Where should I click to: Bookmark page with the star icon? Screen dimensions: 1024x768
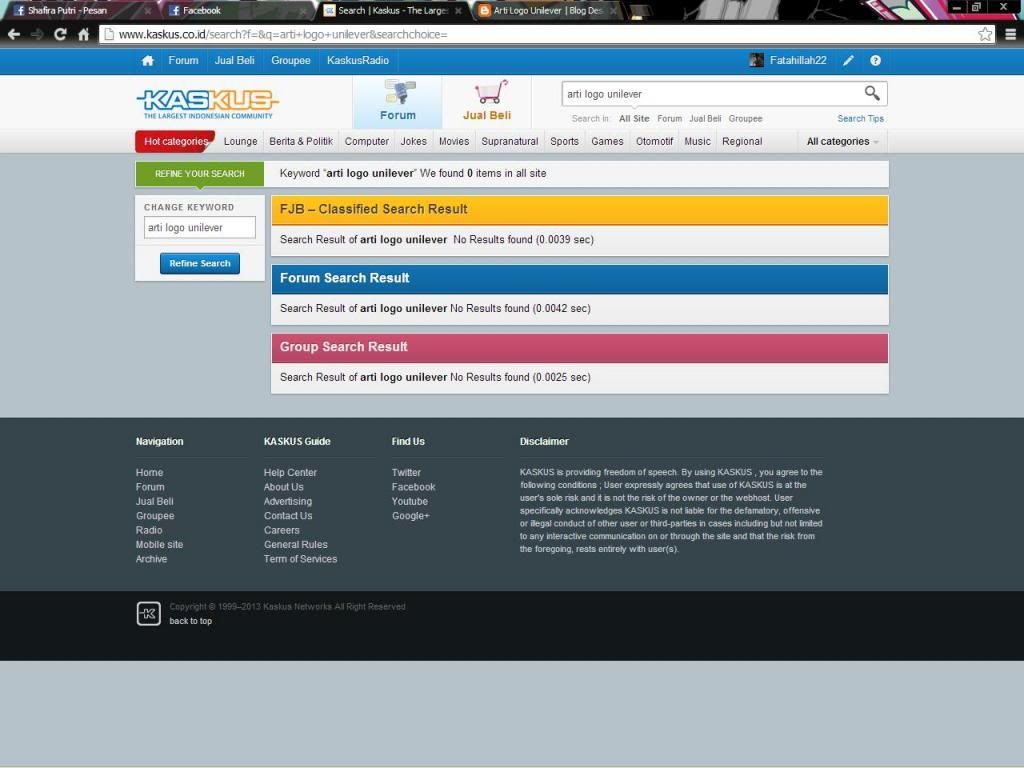pyautogui.click(x=985, y=35)
